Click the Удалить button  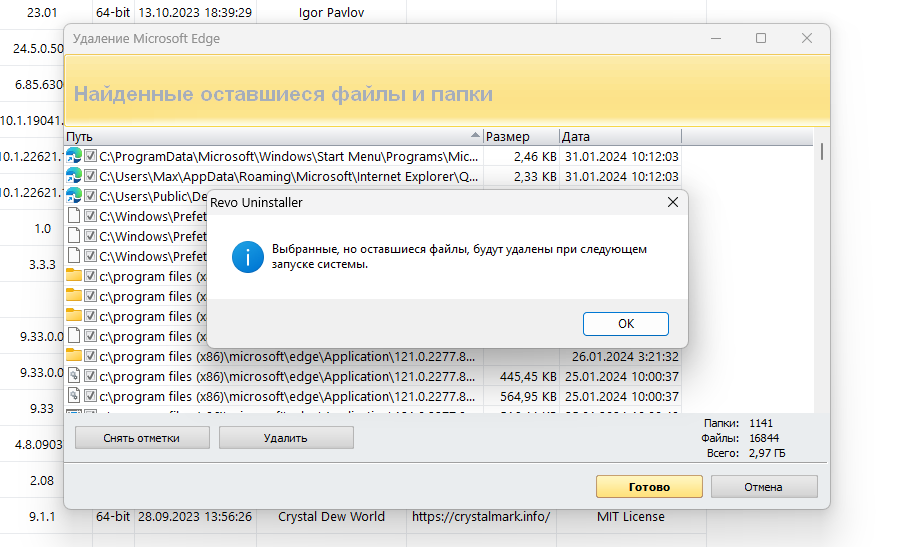(x=286, y=438)
